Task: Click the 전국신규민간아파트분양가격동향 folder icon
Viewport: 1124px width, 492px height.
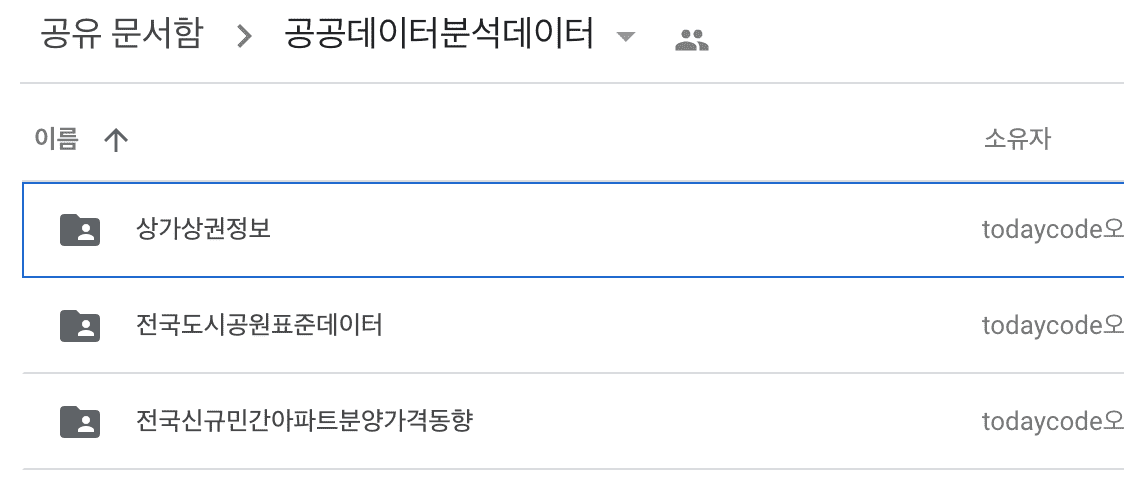Action: click(x=80, y=422)
